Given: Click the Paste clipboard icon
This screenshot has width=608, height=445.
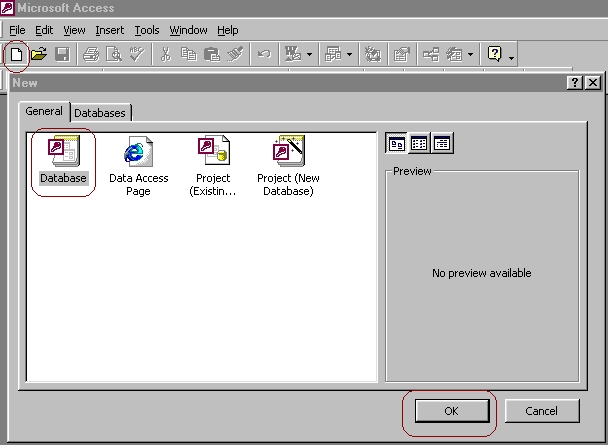Looking at the screenshot, I should coord(212,54).
